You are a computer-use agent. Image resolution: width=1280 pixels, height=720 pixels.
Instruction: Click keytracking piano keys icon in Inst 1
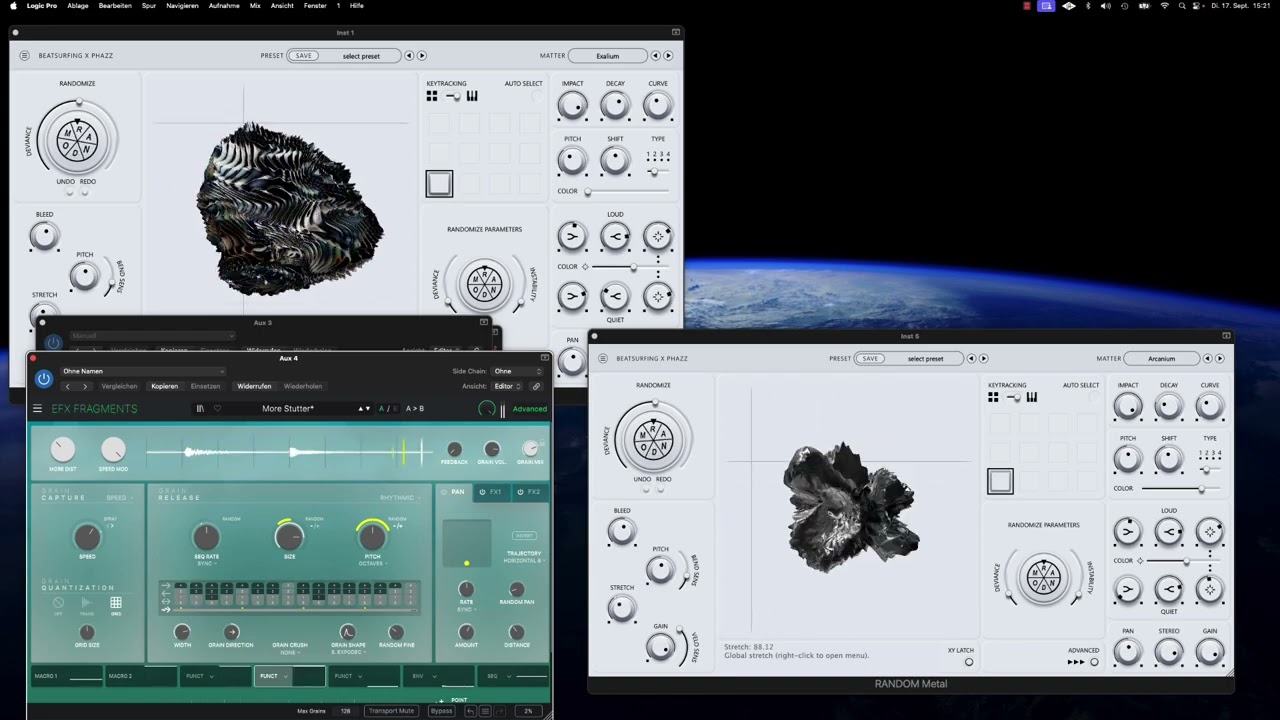pos(472,96)
